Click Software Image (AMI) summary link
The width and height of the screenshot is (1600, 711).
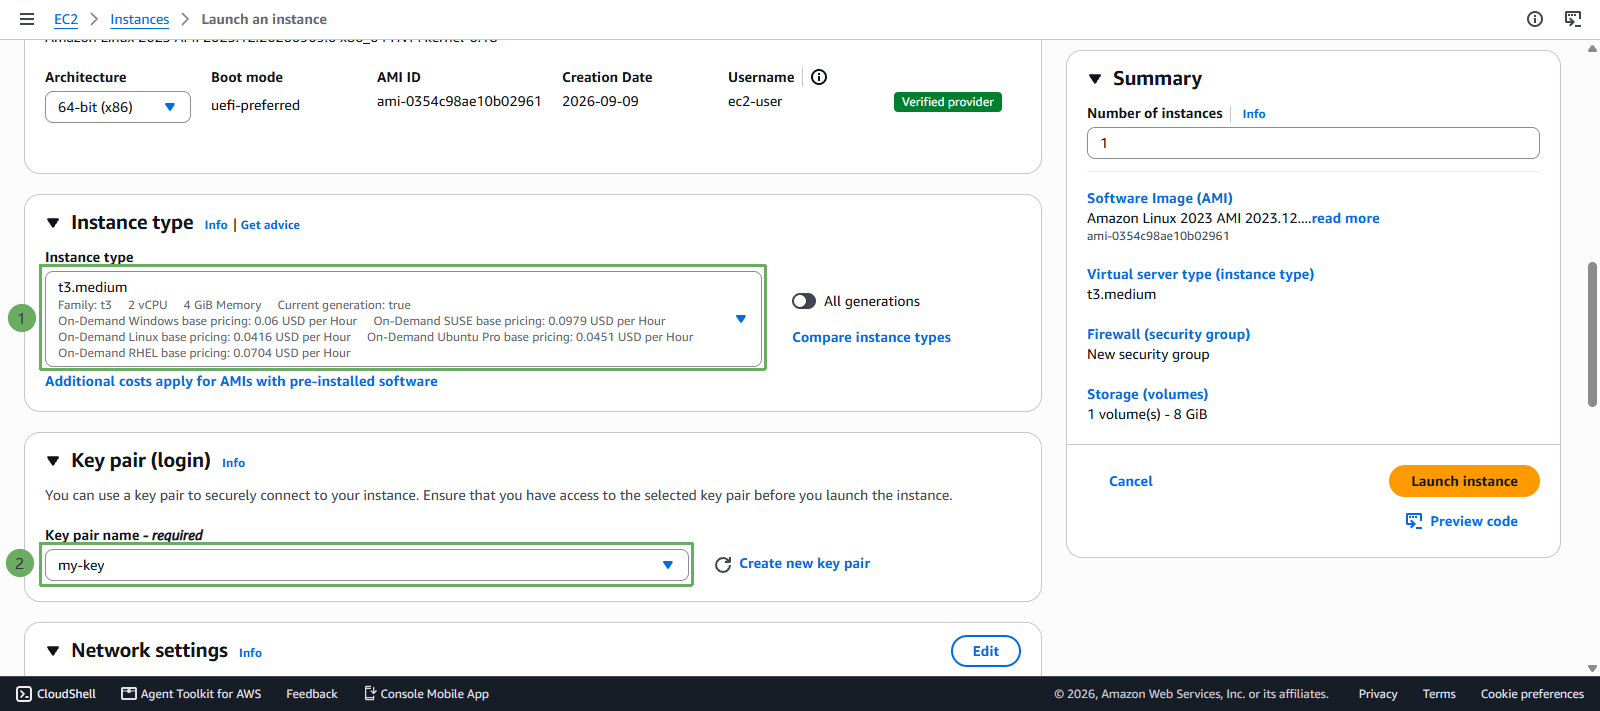click(x=1159, y=198)
